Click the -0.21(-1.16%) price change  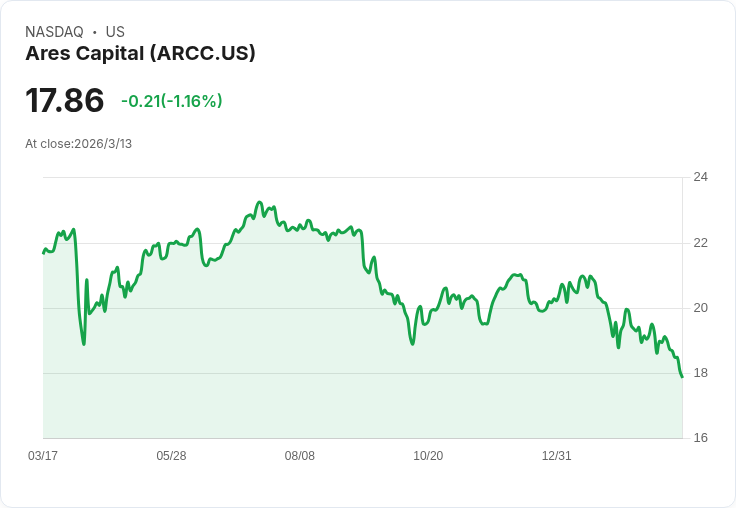[171, 101]
